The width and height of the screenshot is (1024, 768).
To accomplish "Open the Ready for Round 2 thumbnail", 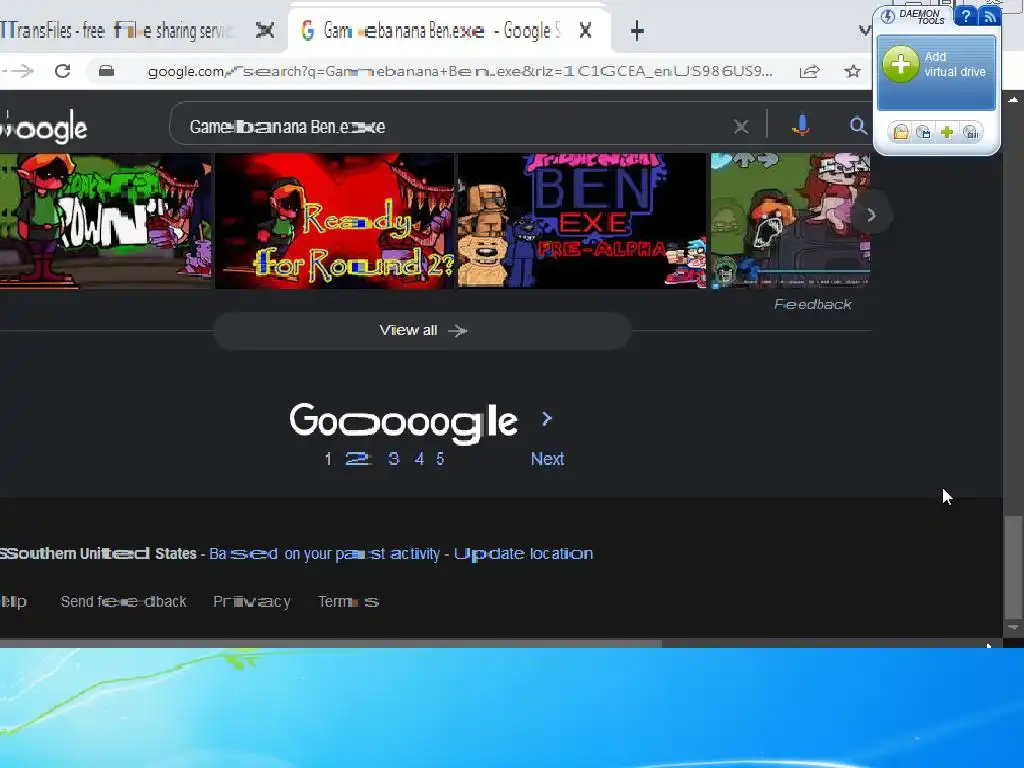I will pyautogui.click(x=334, y=221).
